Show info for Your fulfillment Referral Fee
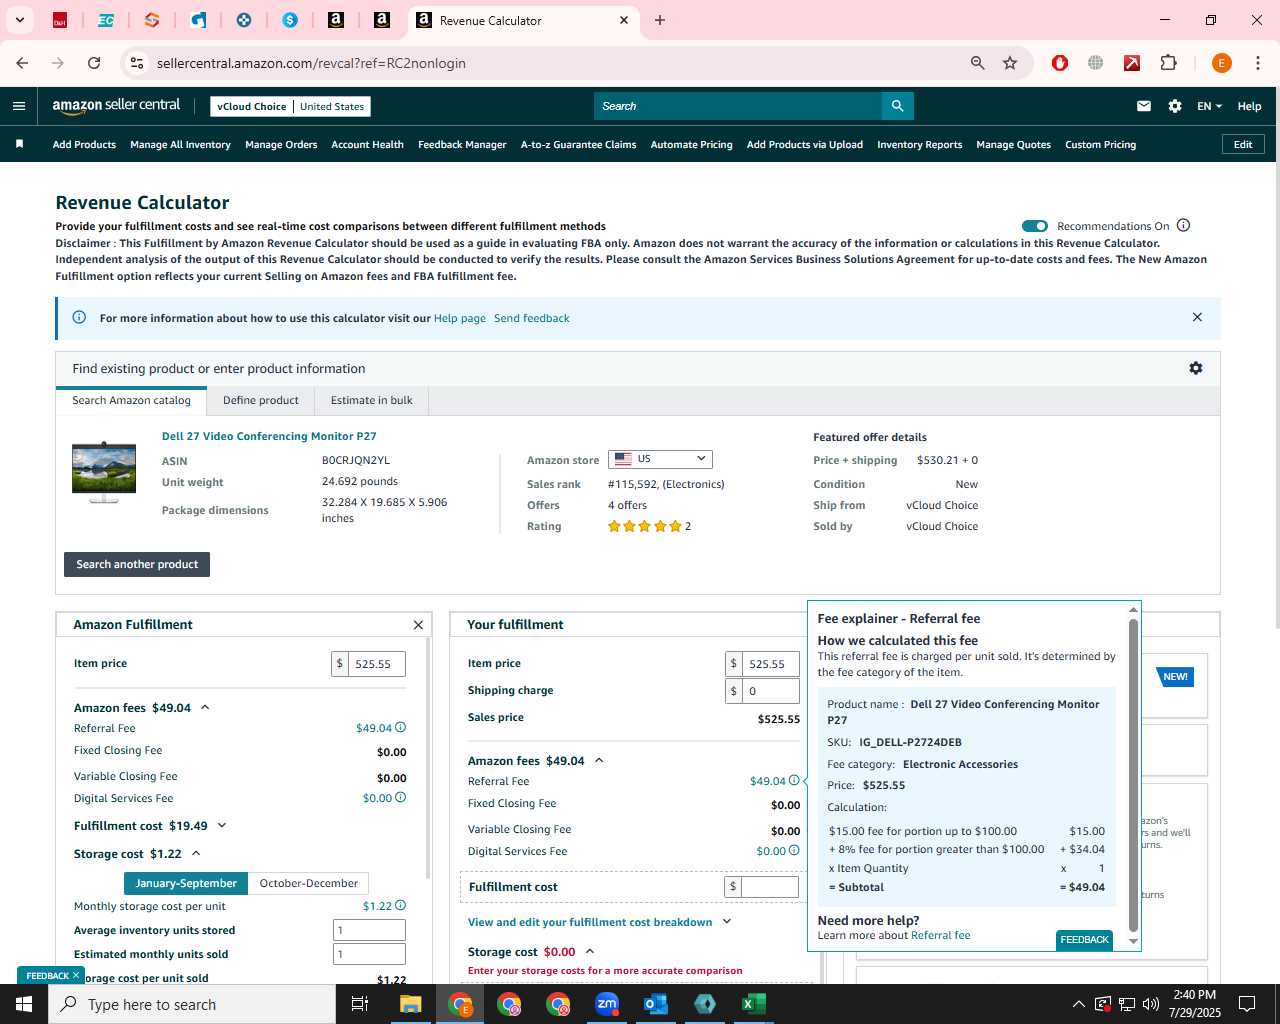 (794, 780)
